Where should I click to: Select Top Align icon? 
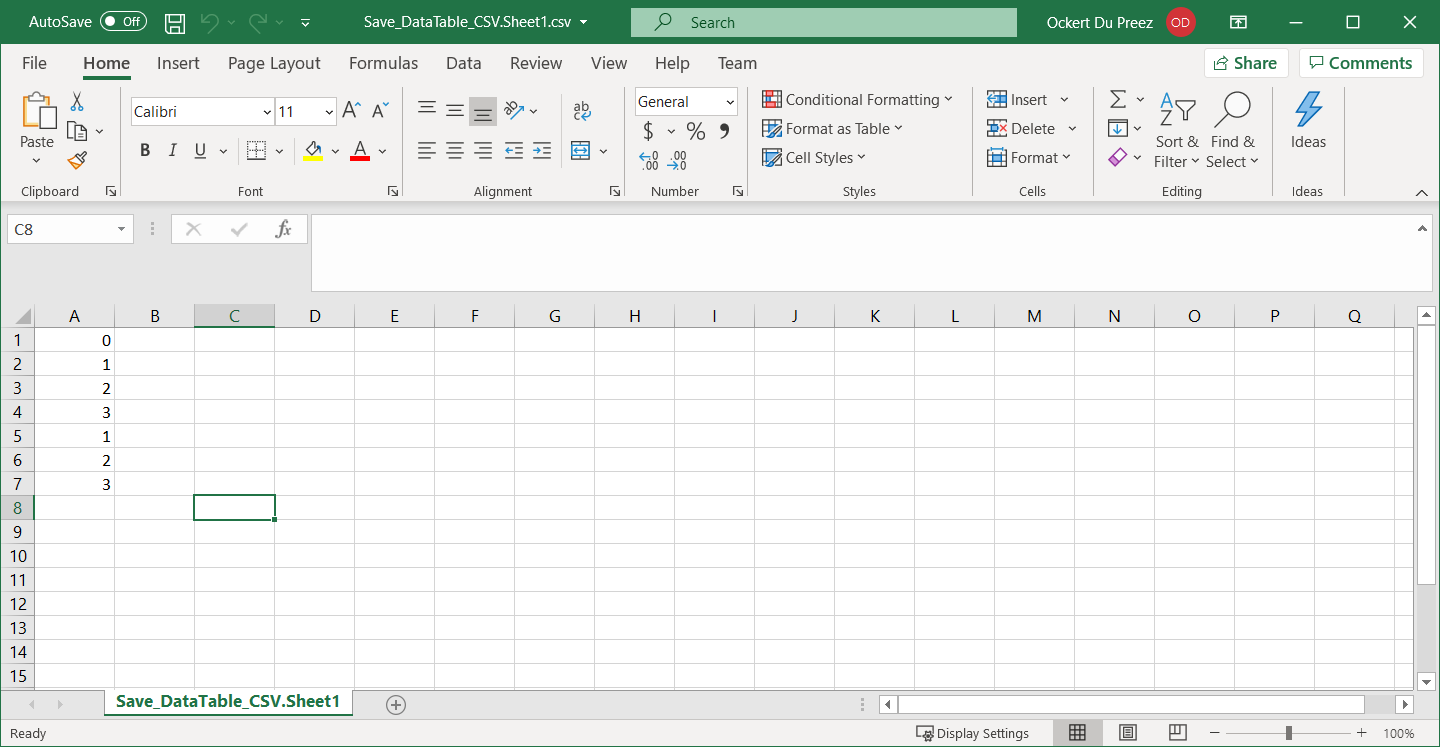tap(427, 110)
